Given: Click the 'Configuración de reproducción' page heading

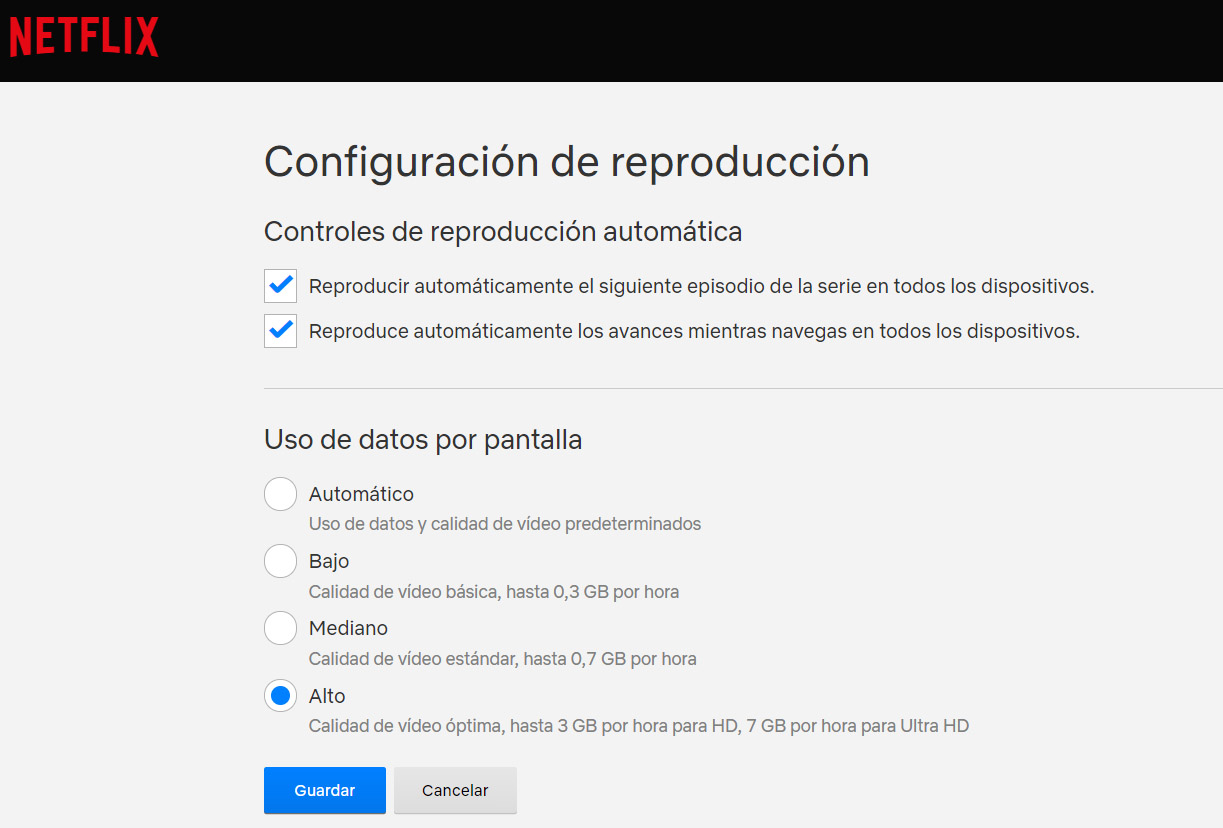Looking at the screenshot, I should click(x=567, y=162).
